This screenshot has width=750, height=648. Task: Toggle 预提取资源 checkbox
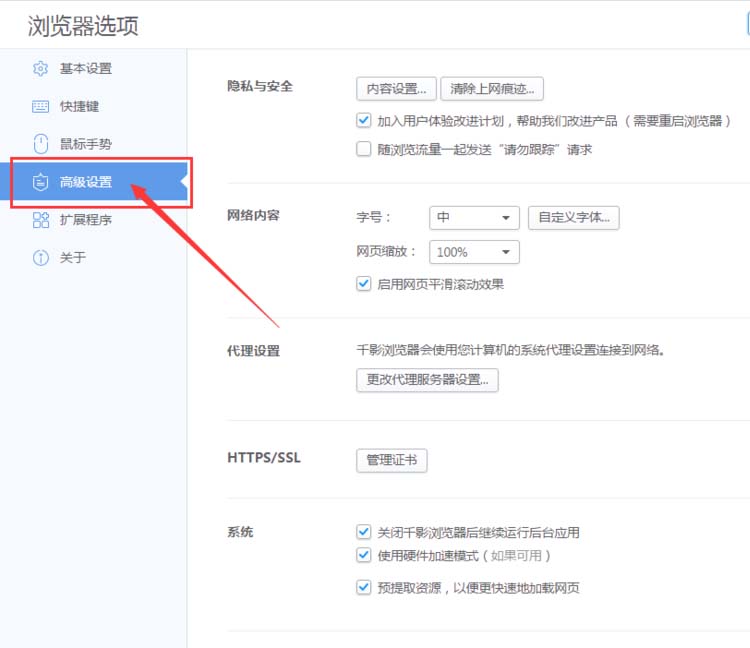point(364,587)
